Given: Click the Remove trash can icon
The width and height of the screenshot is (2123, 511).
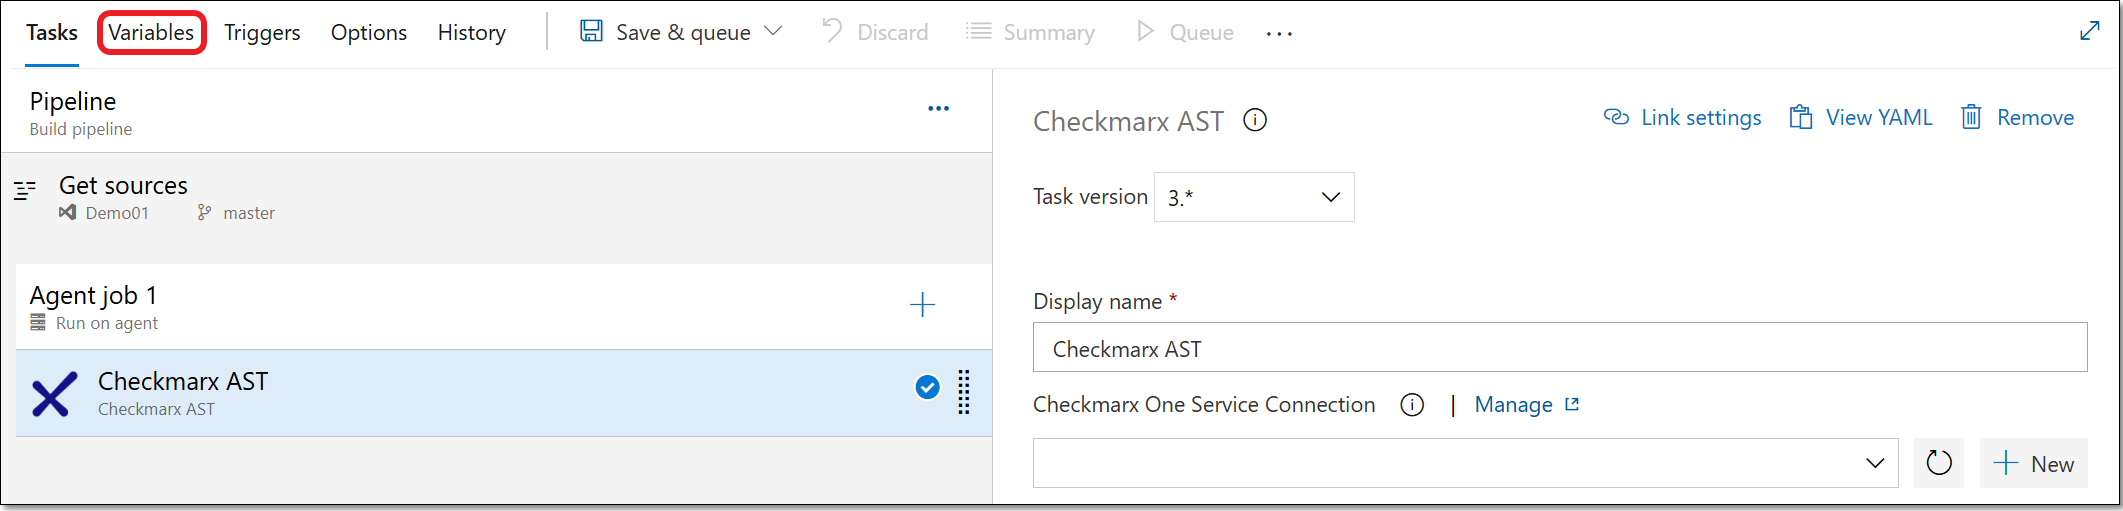Looking at the screenshot, I should tap(1971, 117).
